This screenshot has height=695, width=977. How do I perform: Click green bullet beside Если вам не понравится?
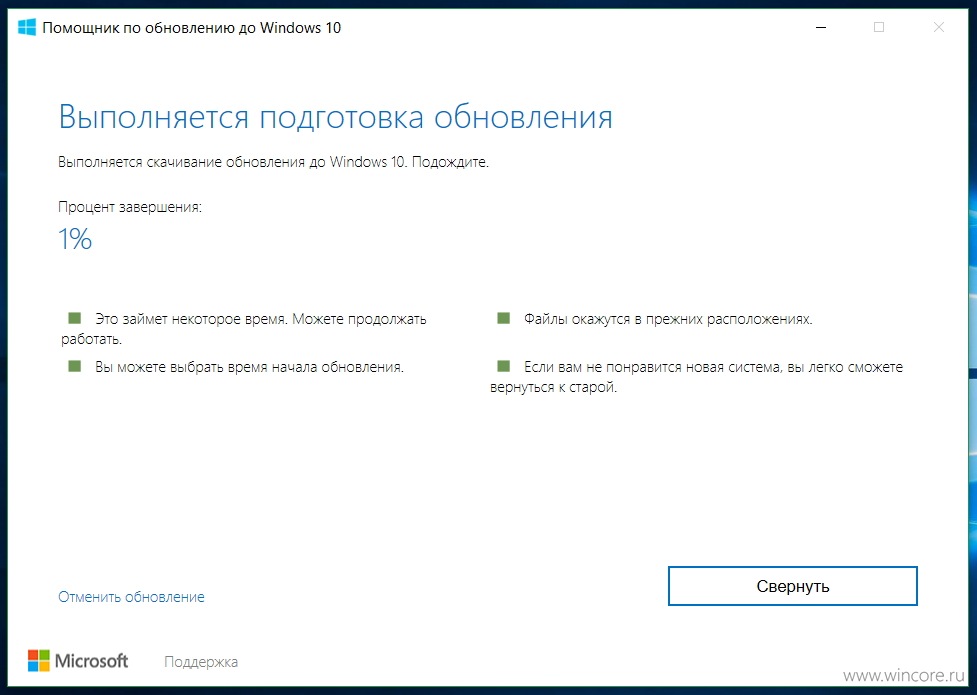coord(503,366)
